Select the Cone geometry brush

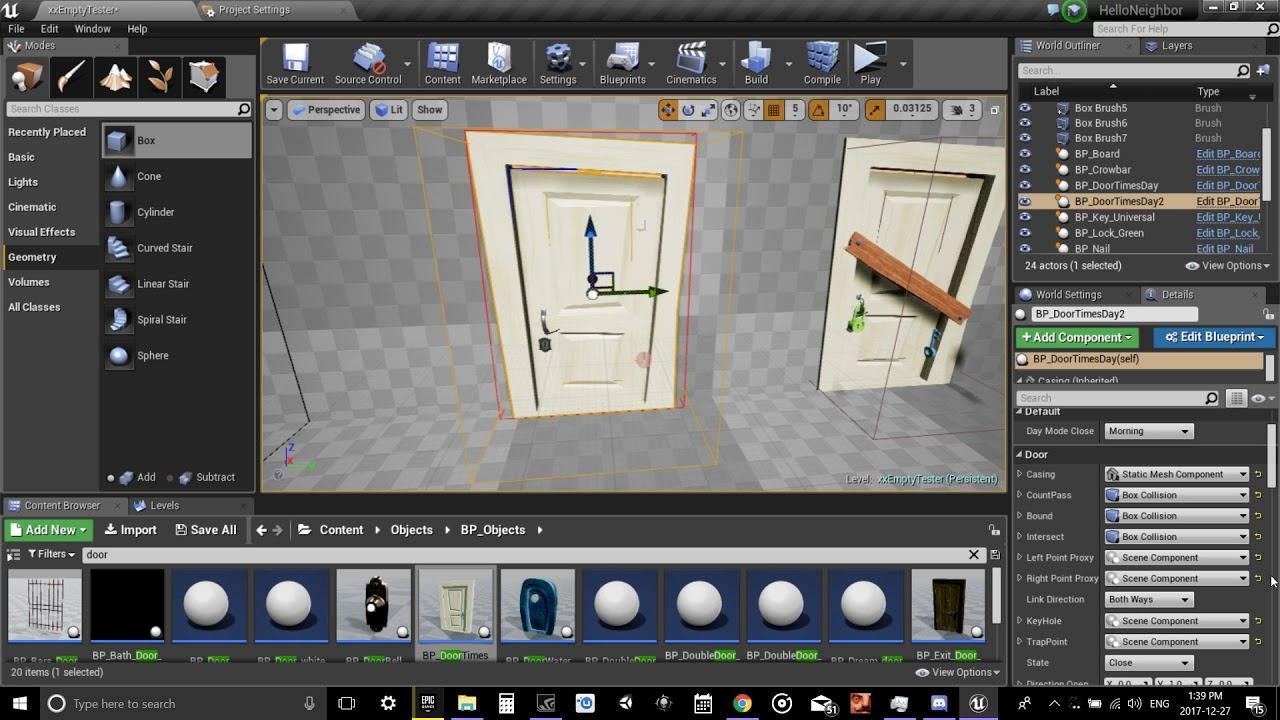177,177
